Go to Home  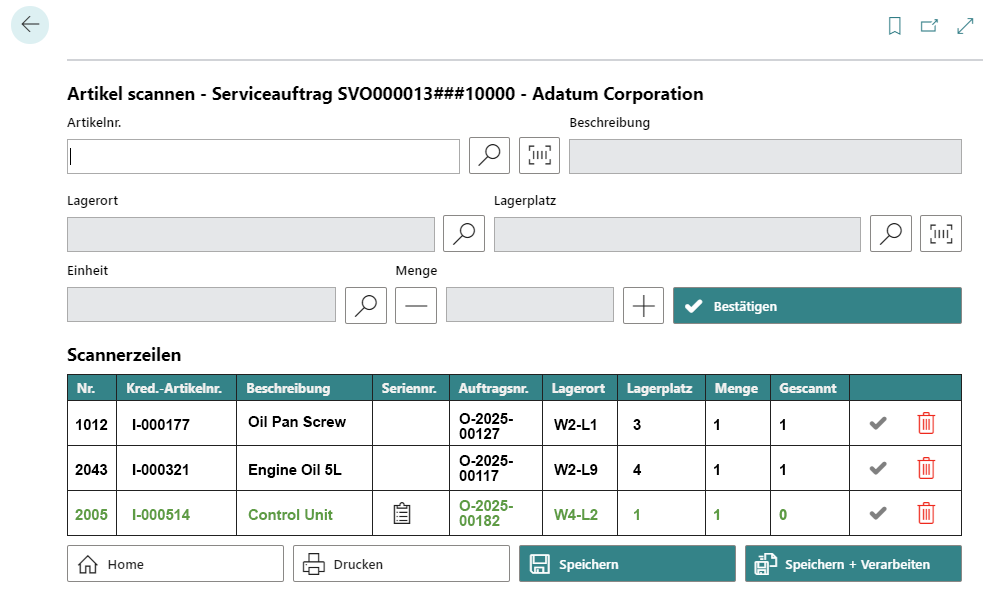pyautogui.click(x=175, y=563)
